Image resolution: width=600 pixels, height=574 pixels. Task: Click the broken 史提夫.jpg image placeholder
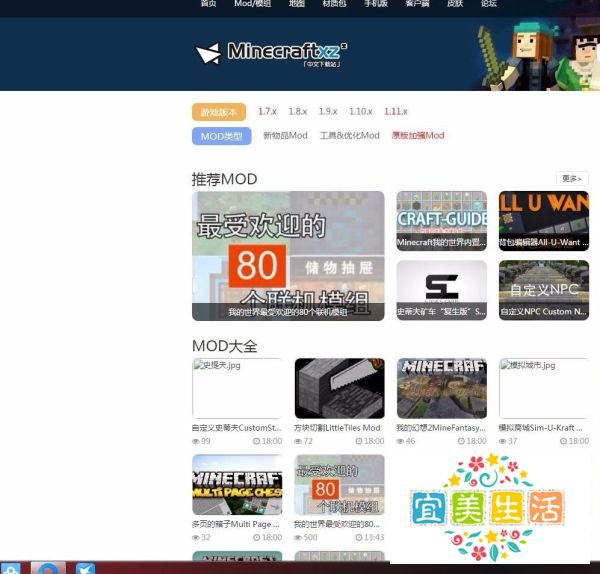[237, 388]
